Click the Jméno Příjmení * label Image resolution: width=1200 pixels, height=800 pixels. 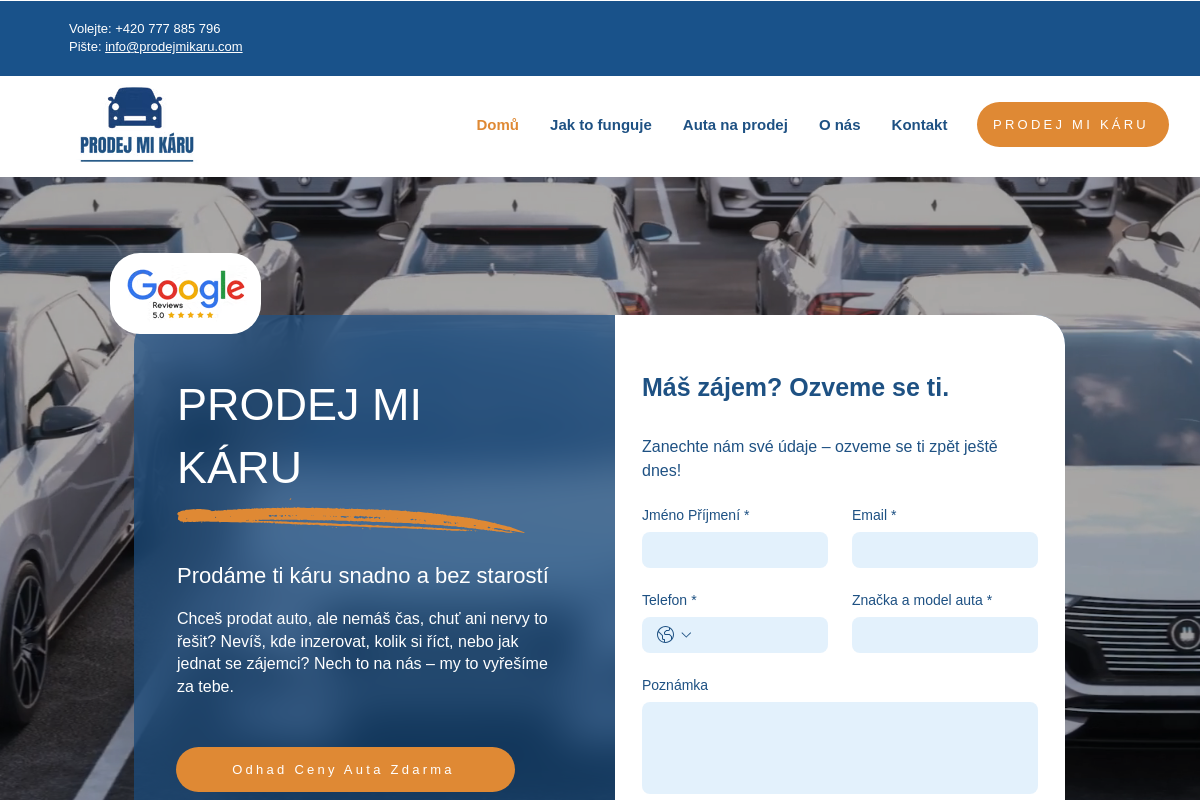tap(695, 515)
